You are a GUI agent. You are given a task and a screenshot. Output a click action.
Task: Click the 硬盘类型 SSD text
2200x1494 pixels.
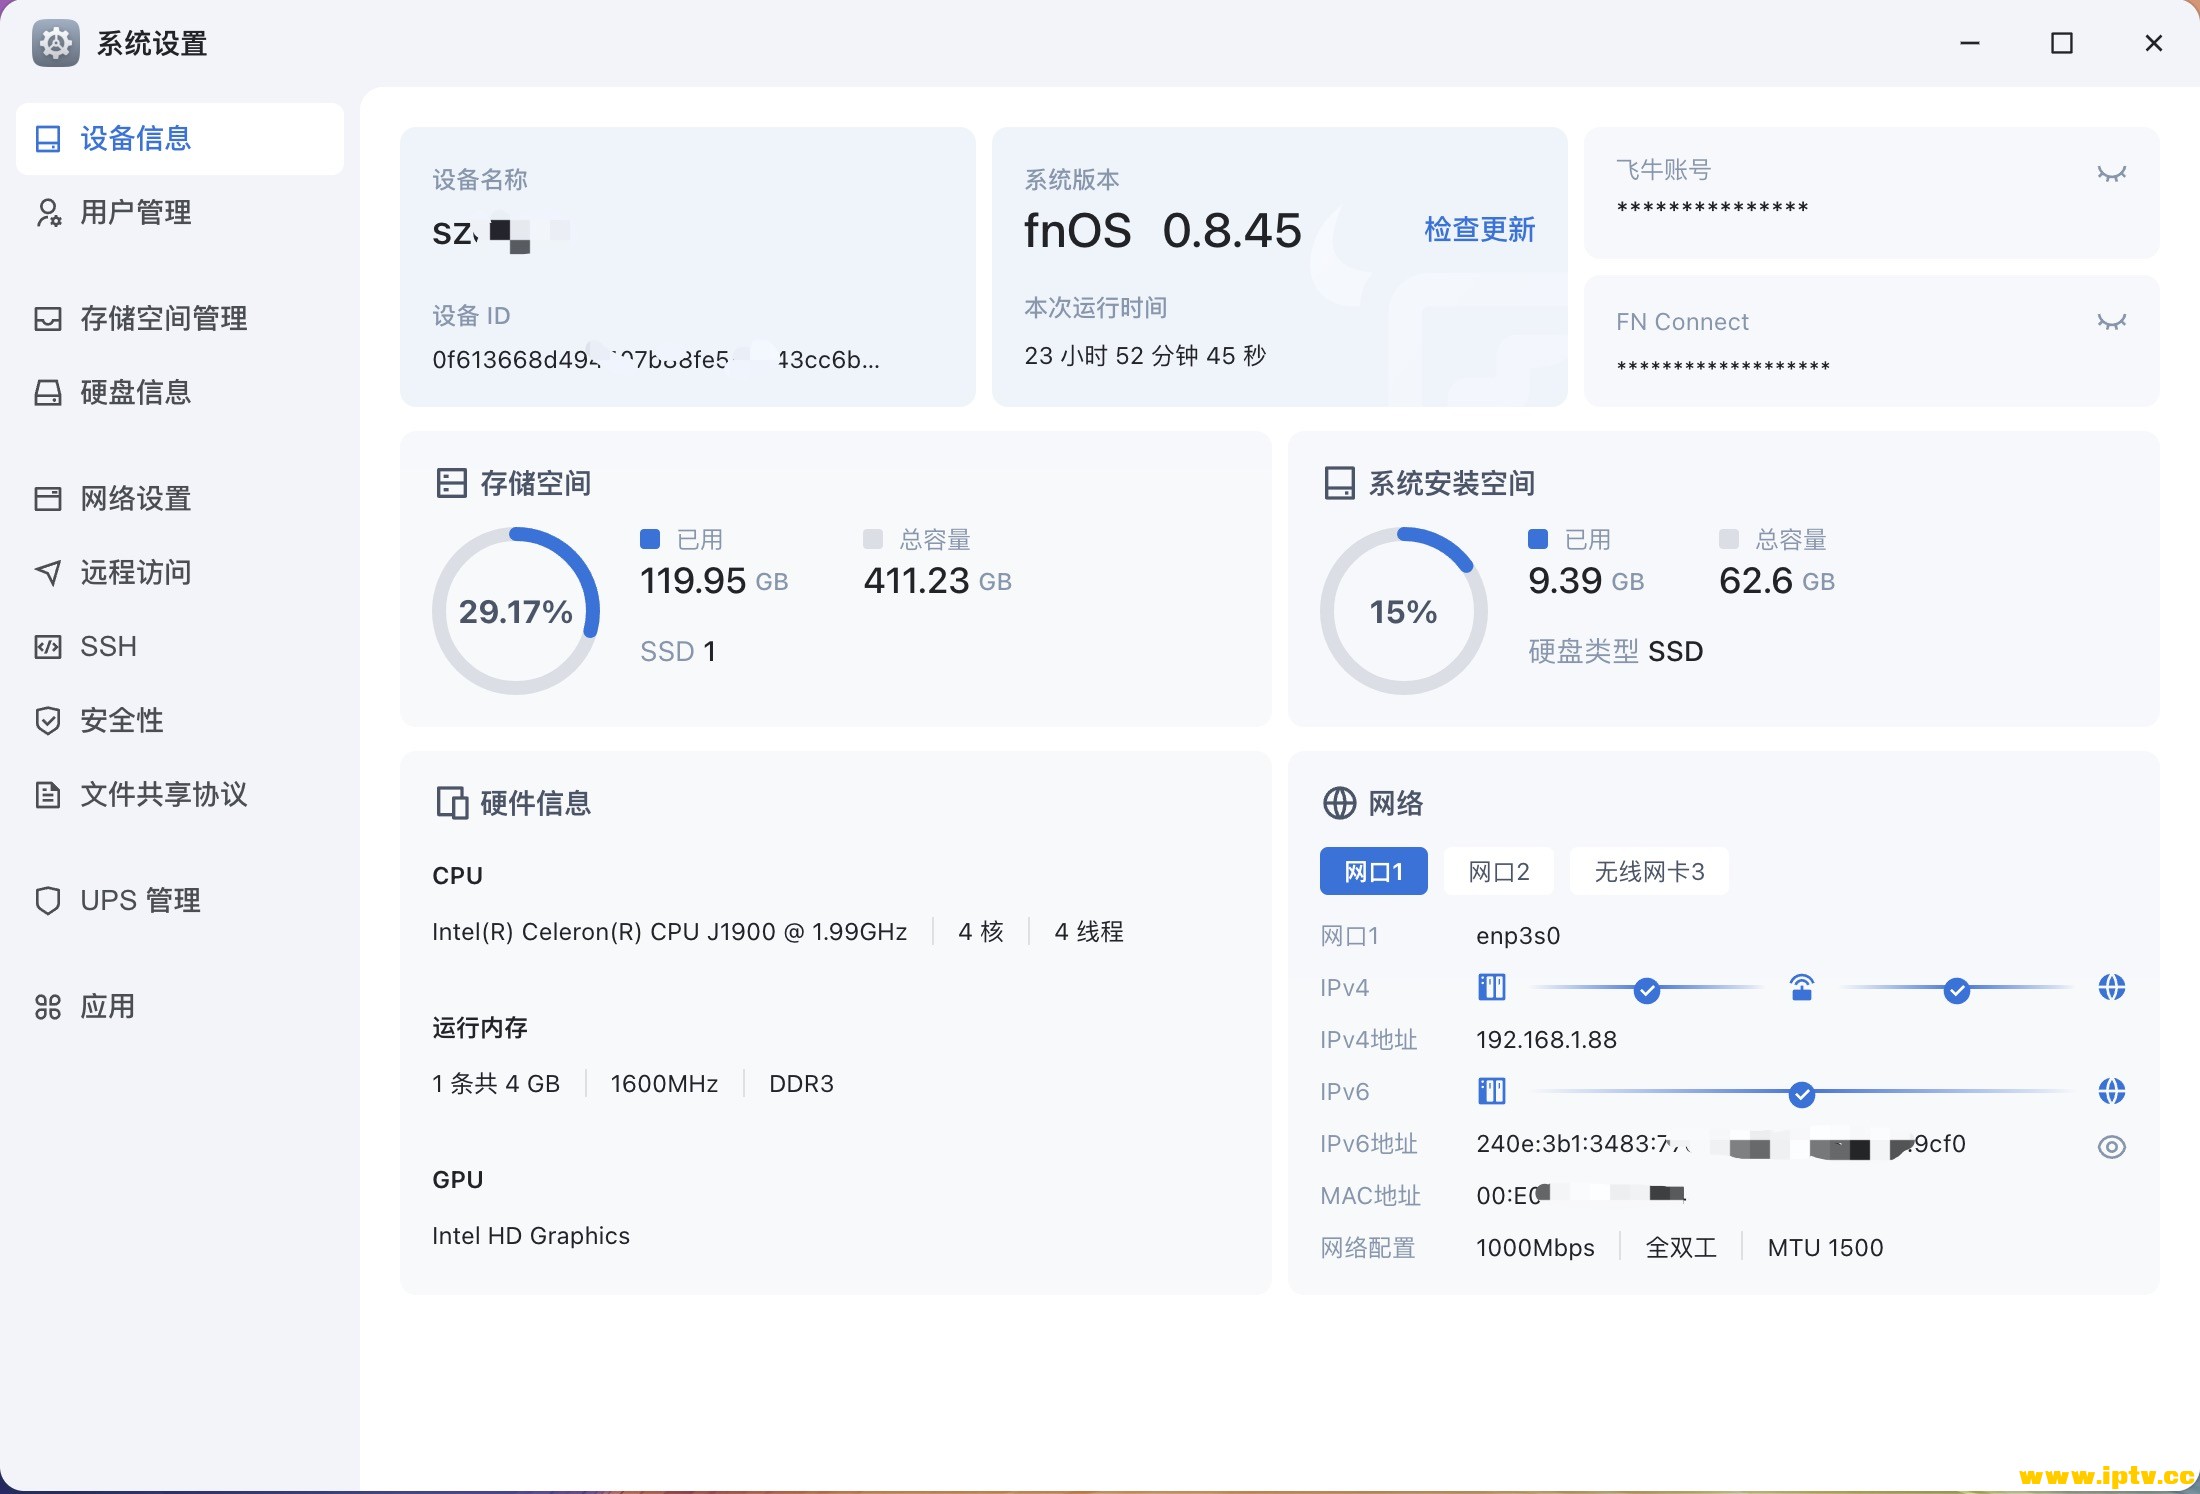click(x=1615, y=652)
